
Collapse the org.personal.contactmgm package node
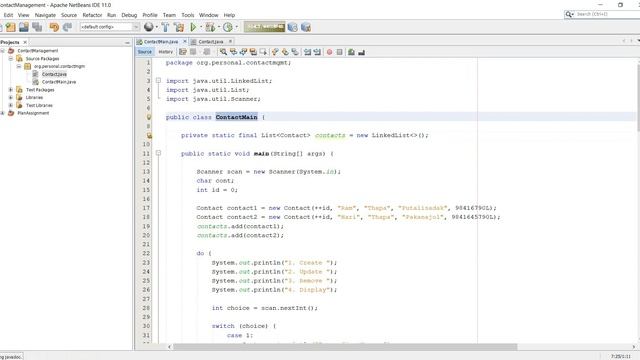point(19,66)
